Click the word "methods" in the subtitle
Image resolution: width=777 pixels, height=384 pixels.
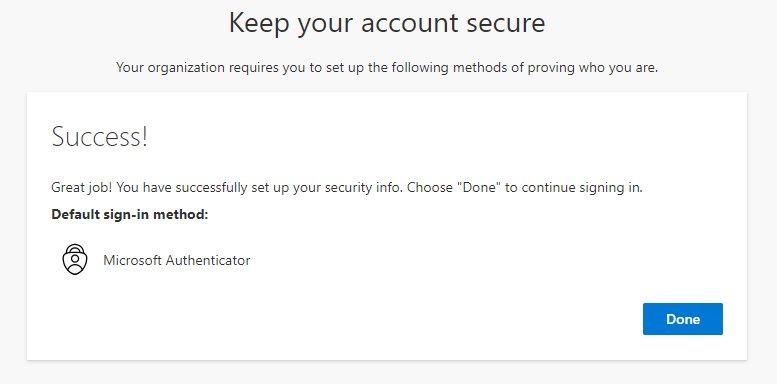point(478,67)
